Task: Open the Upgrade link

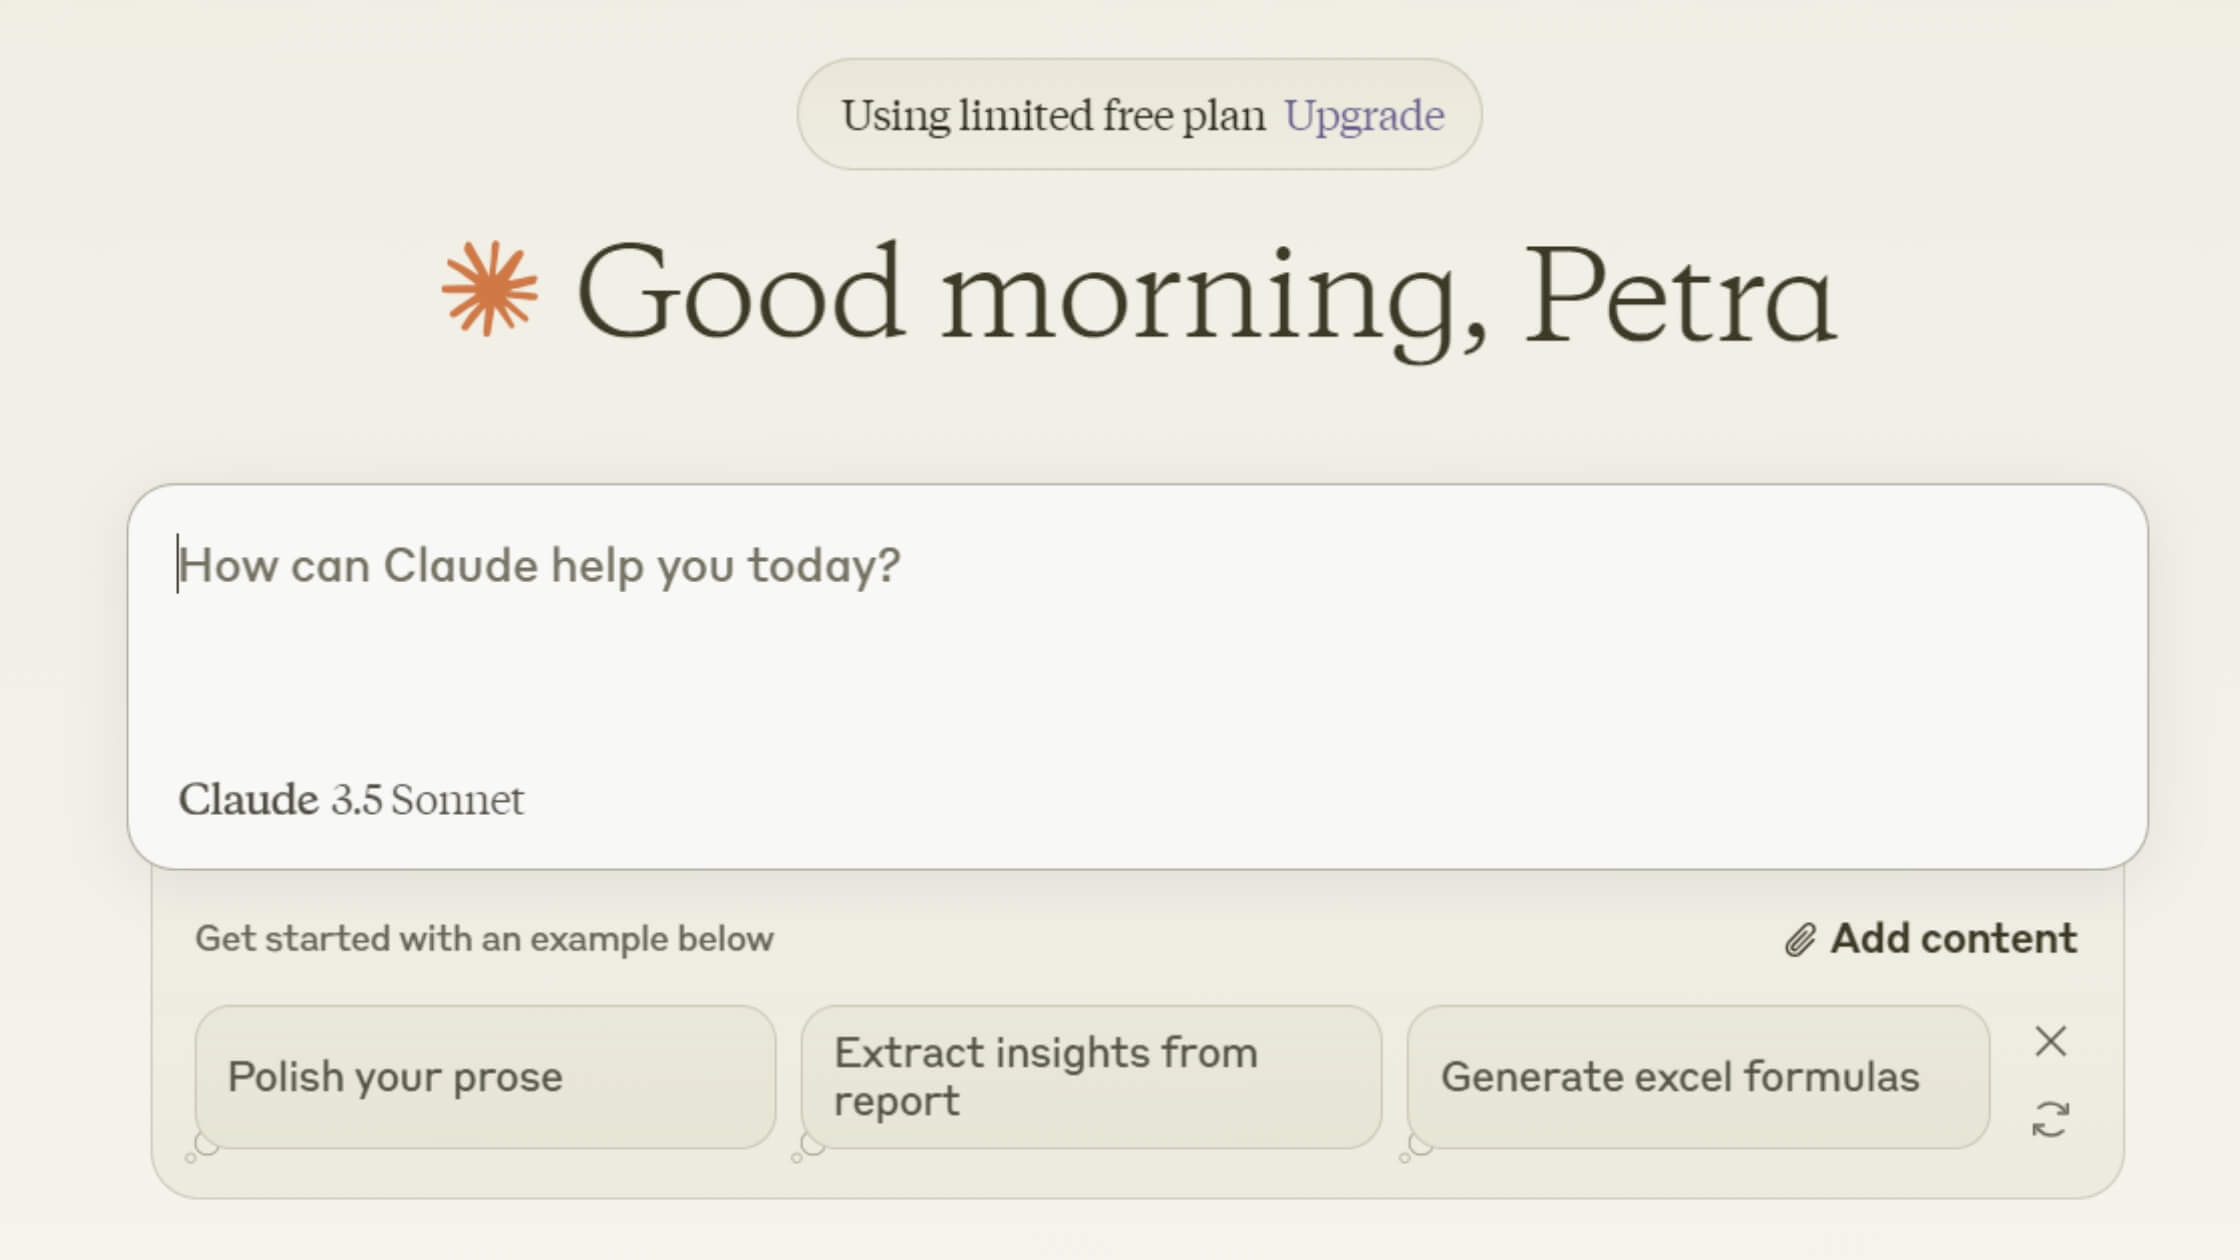Action: [x=1364, y=115]
